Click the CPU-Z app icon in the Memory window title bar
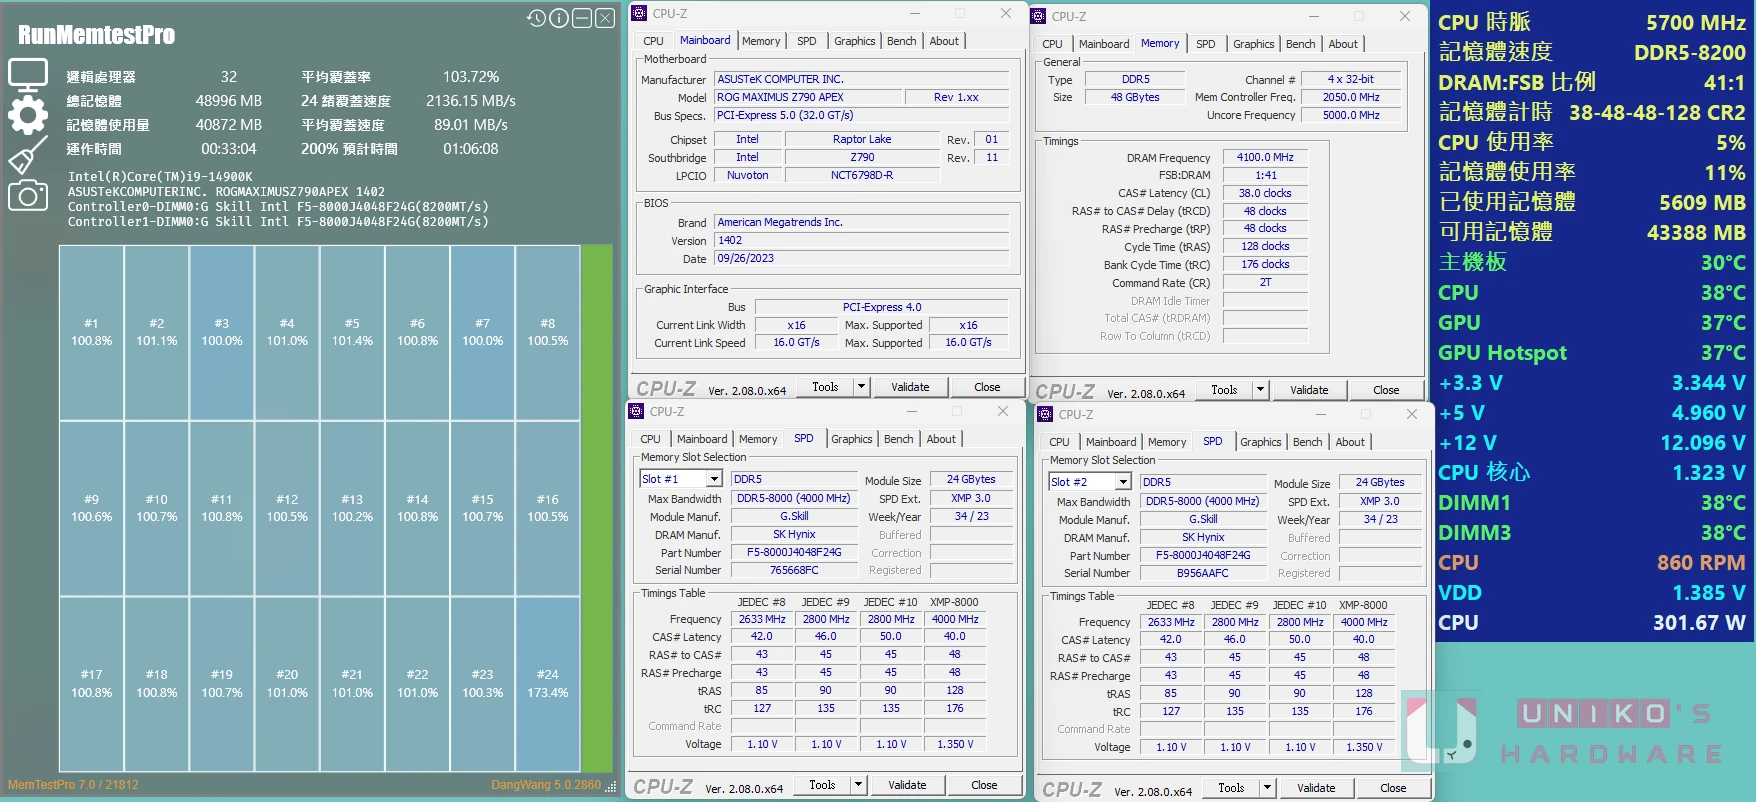Image resolution: width=1756 pixels, height=802 pixels. [x=1038, y=16]
